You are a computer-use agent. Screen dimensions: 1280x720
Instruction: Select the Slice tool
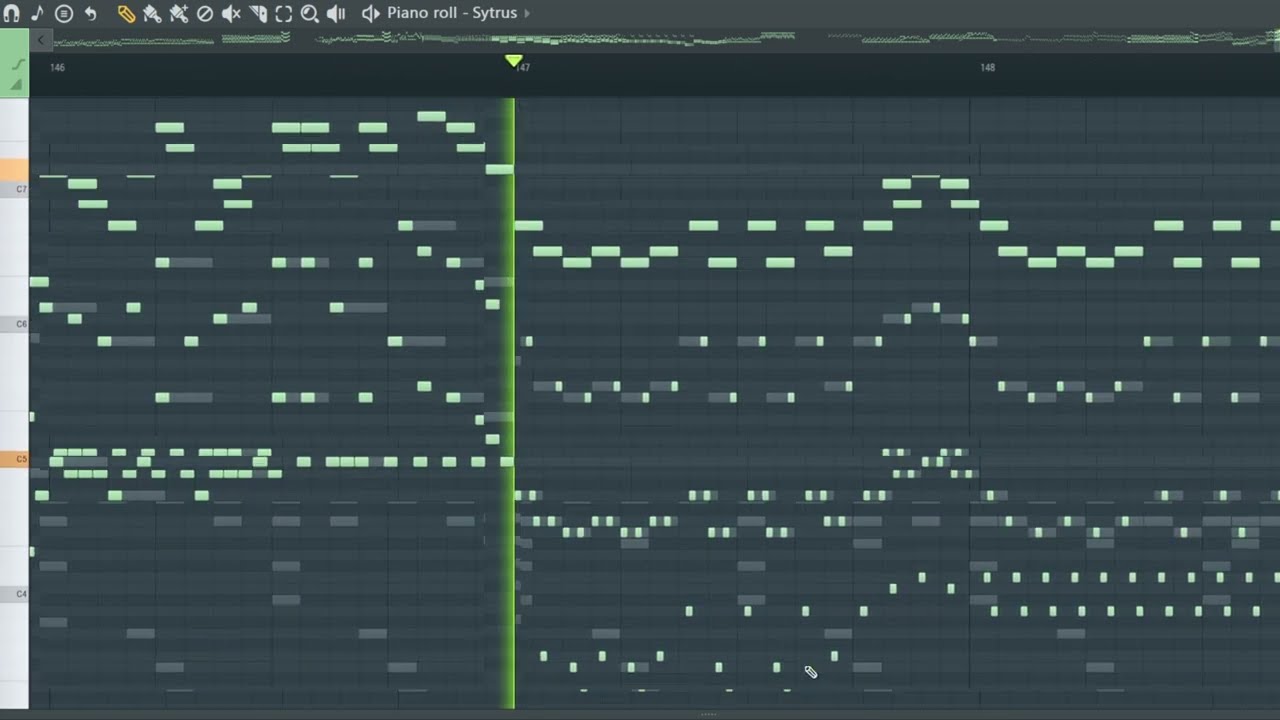click(x=258, y=13)
